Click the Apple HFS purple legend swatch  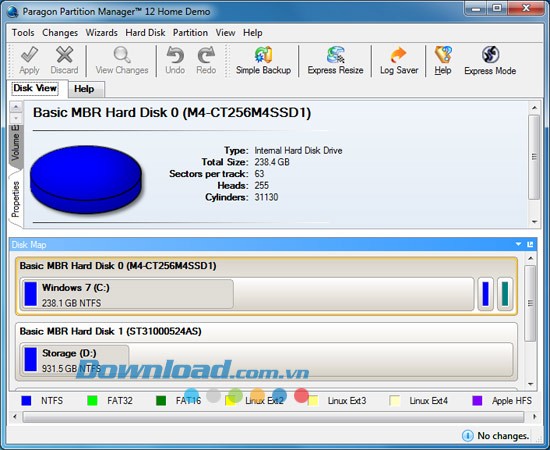pos(477,401)
